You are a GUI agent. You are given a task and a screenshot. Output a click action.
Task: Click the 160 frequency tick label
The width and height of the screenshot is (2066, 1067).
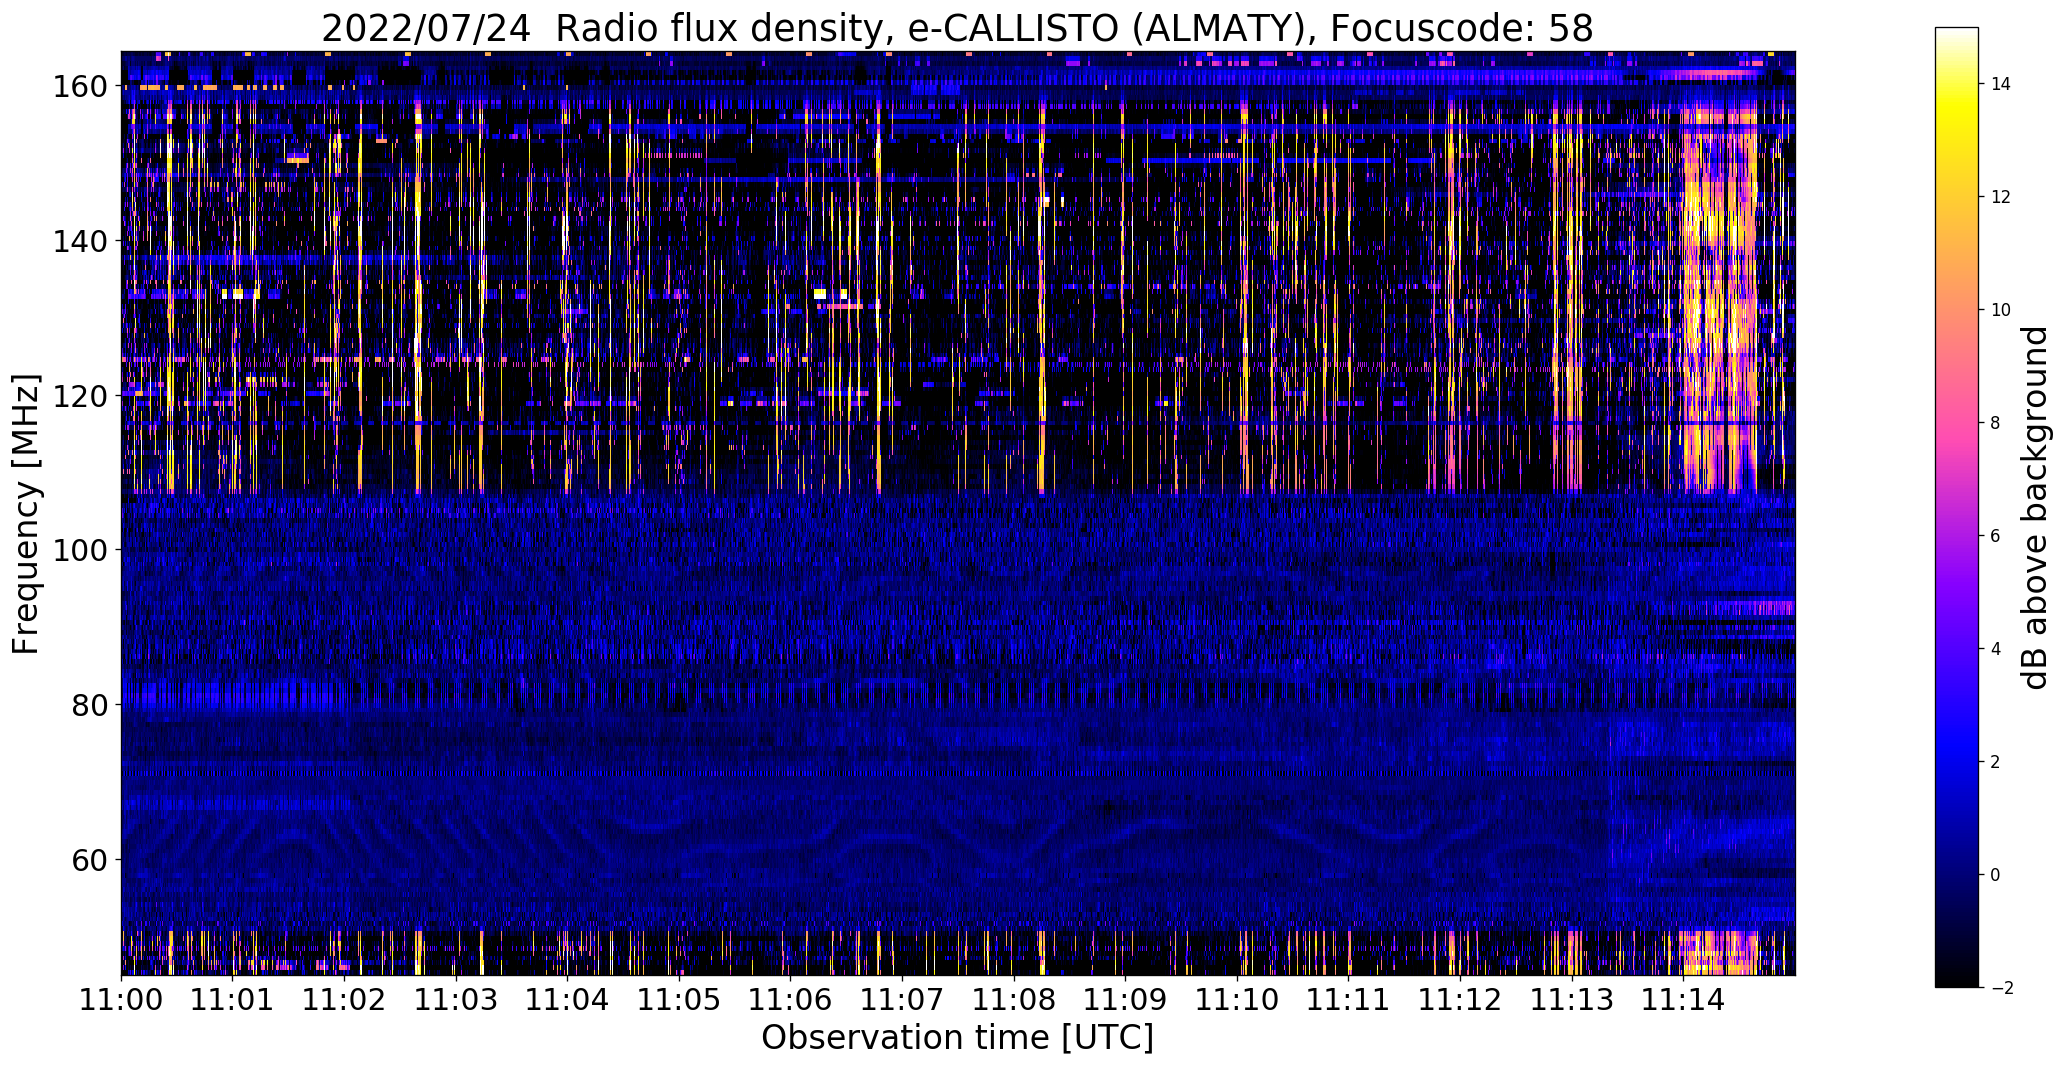[x=79, y=87]
